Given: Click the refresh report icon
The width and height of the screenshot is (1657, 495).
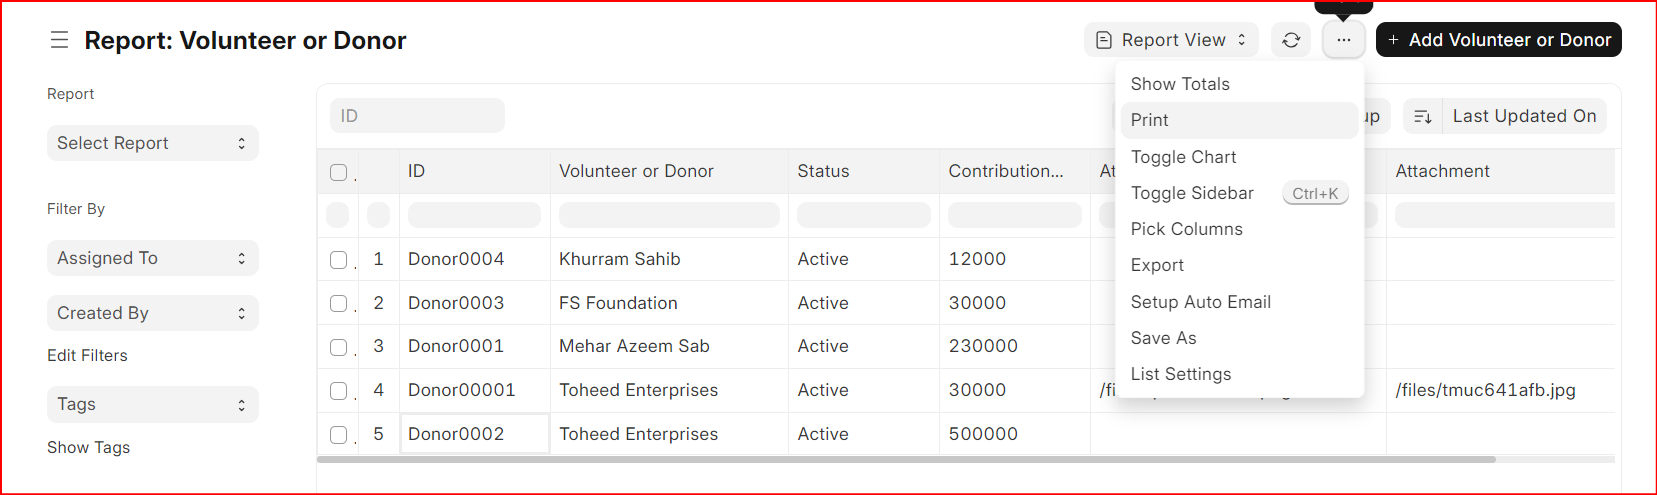Looking at the screenshot, I should [1291, 40].
